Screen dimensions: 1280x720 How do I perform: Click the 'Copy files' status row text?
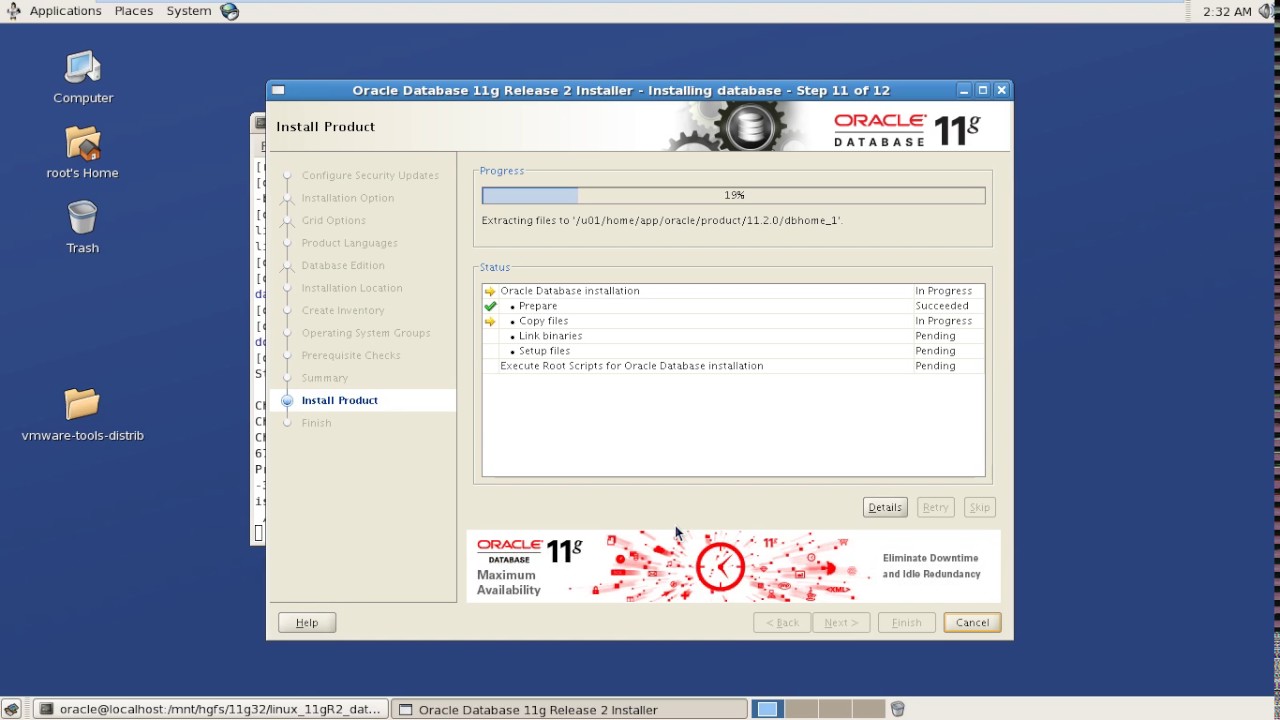(x=543, y=321)
